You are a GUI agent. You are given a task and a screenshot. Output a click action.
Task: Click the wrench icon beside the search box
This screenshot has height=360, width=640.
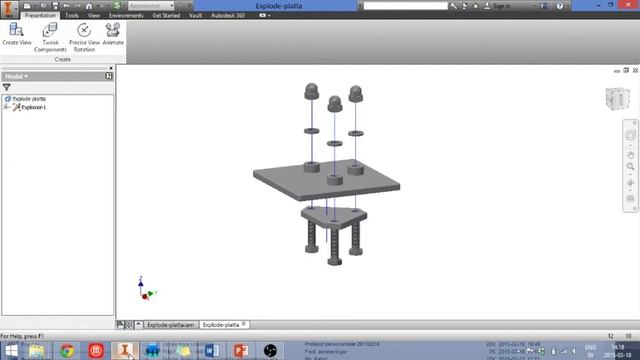(x=453, y=6)
